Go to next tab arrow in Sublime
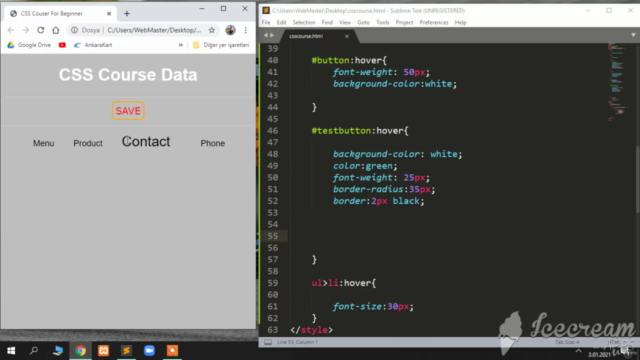This screenshot has width=640, height=360. tap(271, 36)
